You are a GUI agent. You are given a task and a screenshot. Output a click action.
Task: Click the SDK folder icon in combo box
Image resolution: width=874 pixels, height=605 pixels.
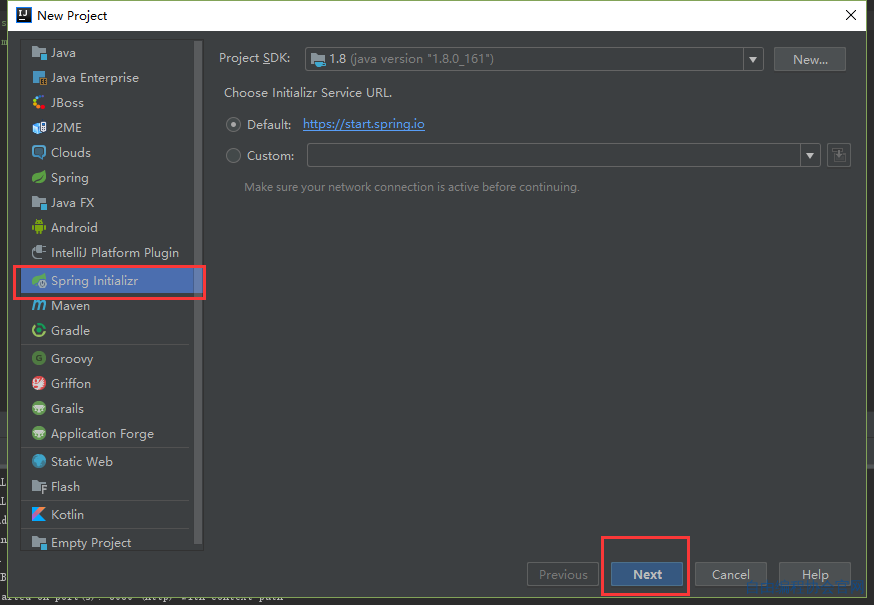pos(318,59)
